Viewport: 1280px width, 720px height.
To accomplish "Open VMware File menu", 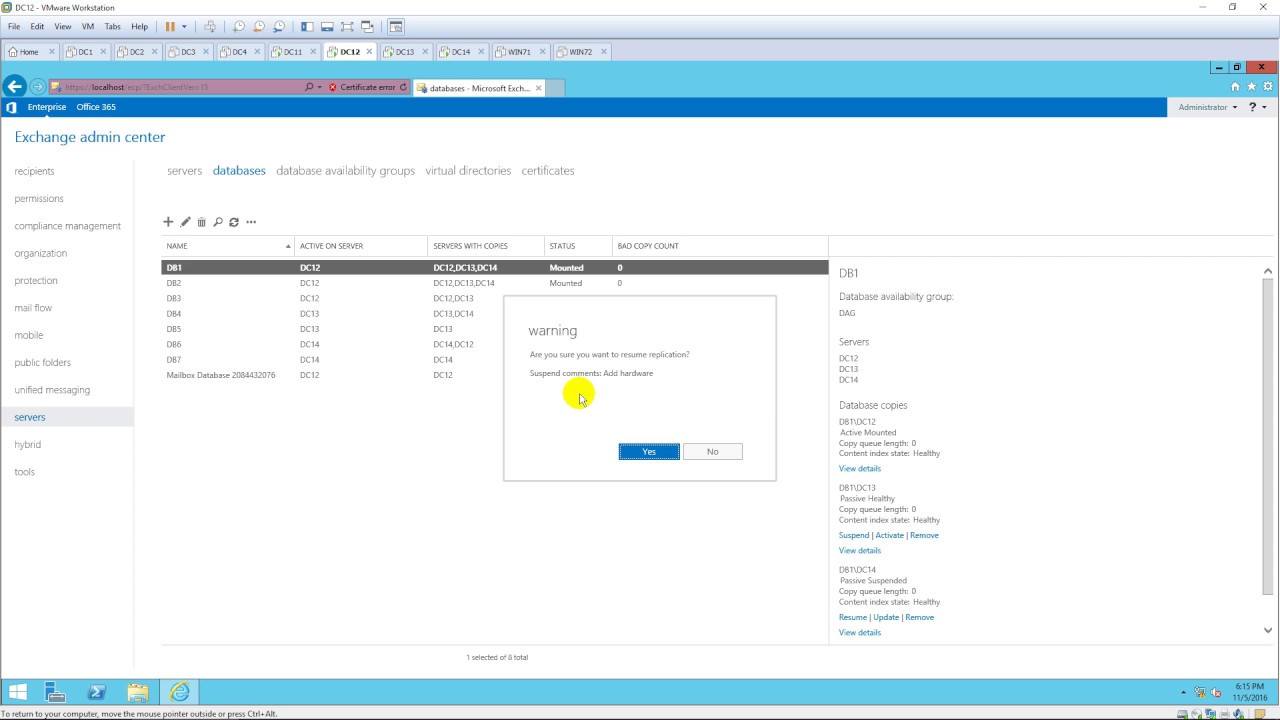I will 14,26.
